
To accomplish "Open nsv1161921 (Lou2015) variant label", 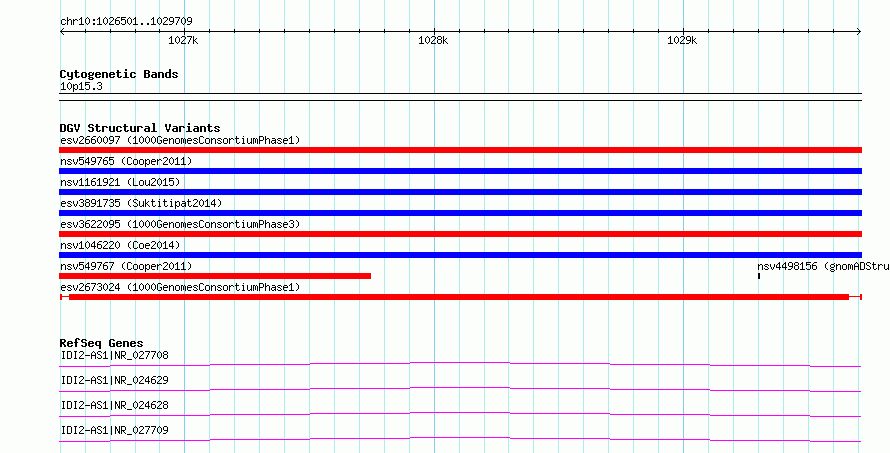I will click(120, 182).
